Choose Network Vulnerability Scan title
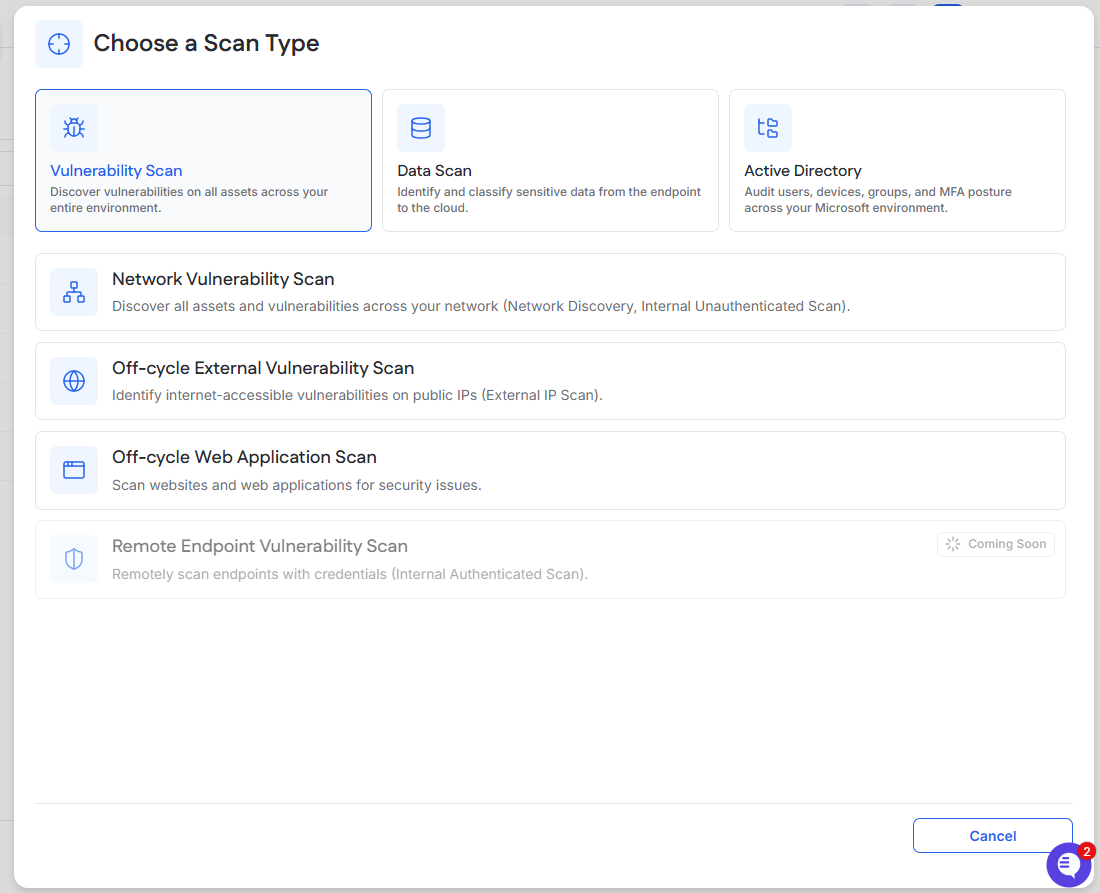1100x893 pixels. click(x=223, y=279)
